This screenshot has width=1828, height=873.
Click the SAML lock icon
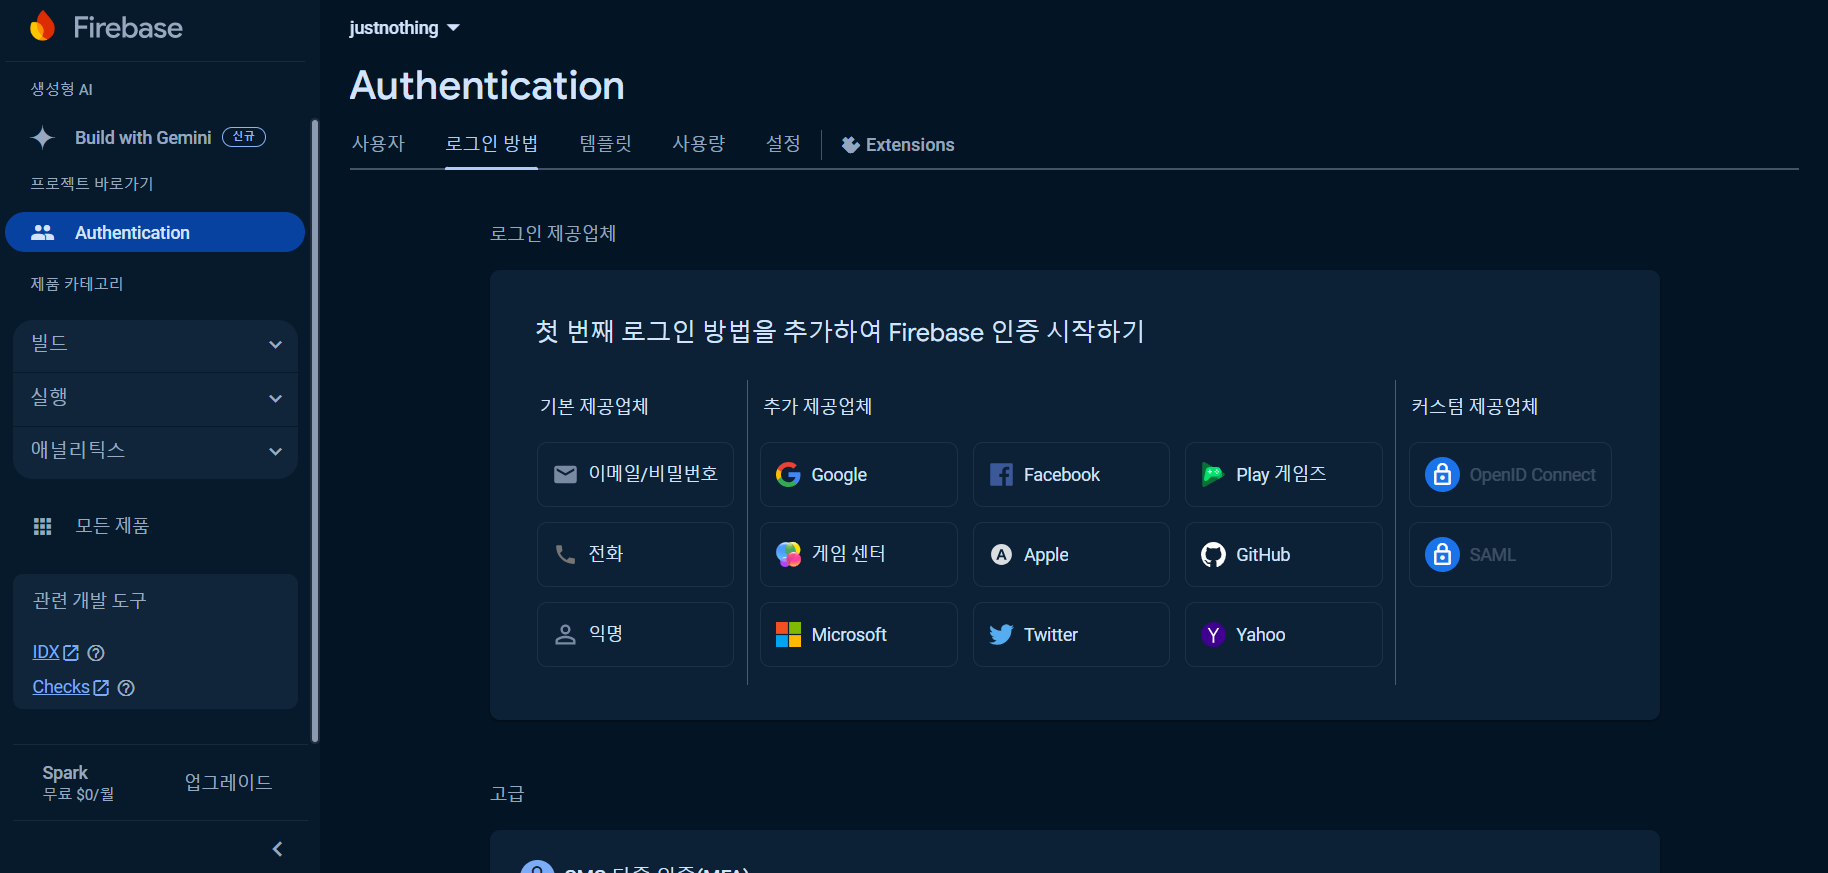tap(1442, 554)
